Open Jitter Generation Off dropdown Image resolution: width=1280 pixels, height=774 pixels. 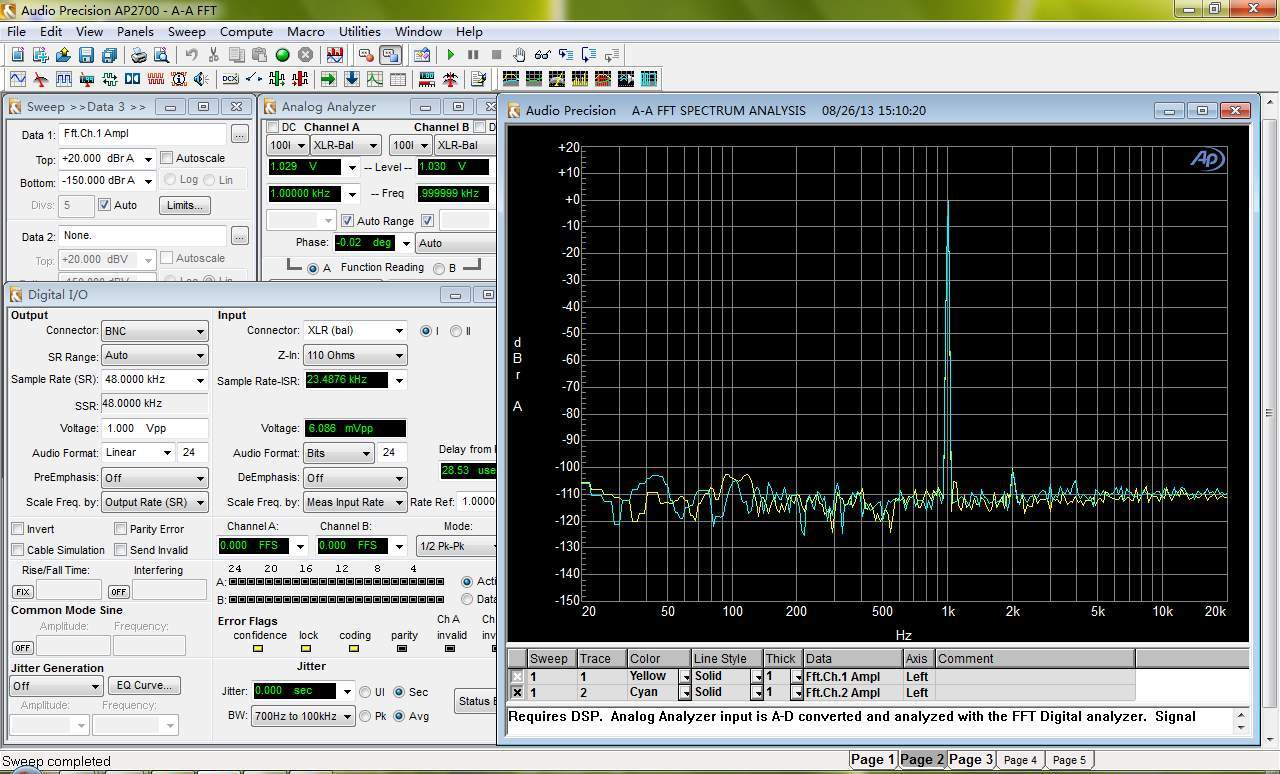(56, 686)
